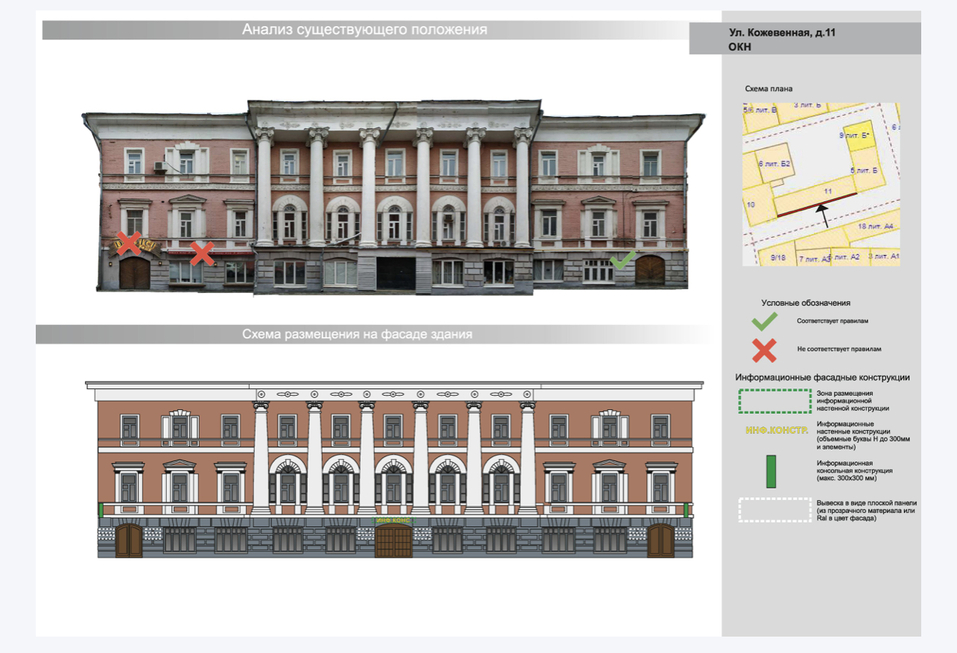Click the leftmost red cross on the photo
Image resolution: width=957 pixels, height=653 pixels.
click(128, 242)
